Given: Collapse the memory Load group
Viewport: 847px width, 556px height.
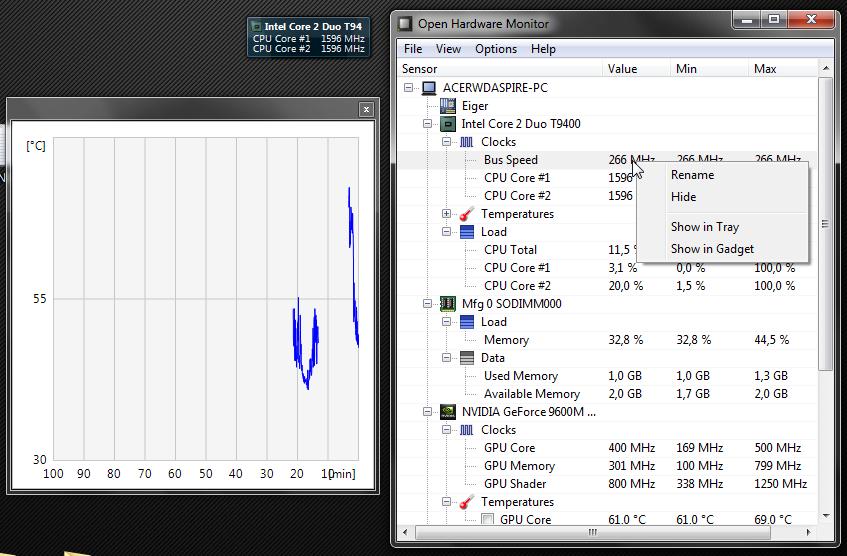Looking at the screenshot, I should (446, 321).
